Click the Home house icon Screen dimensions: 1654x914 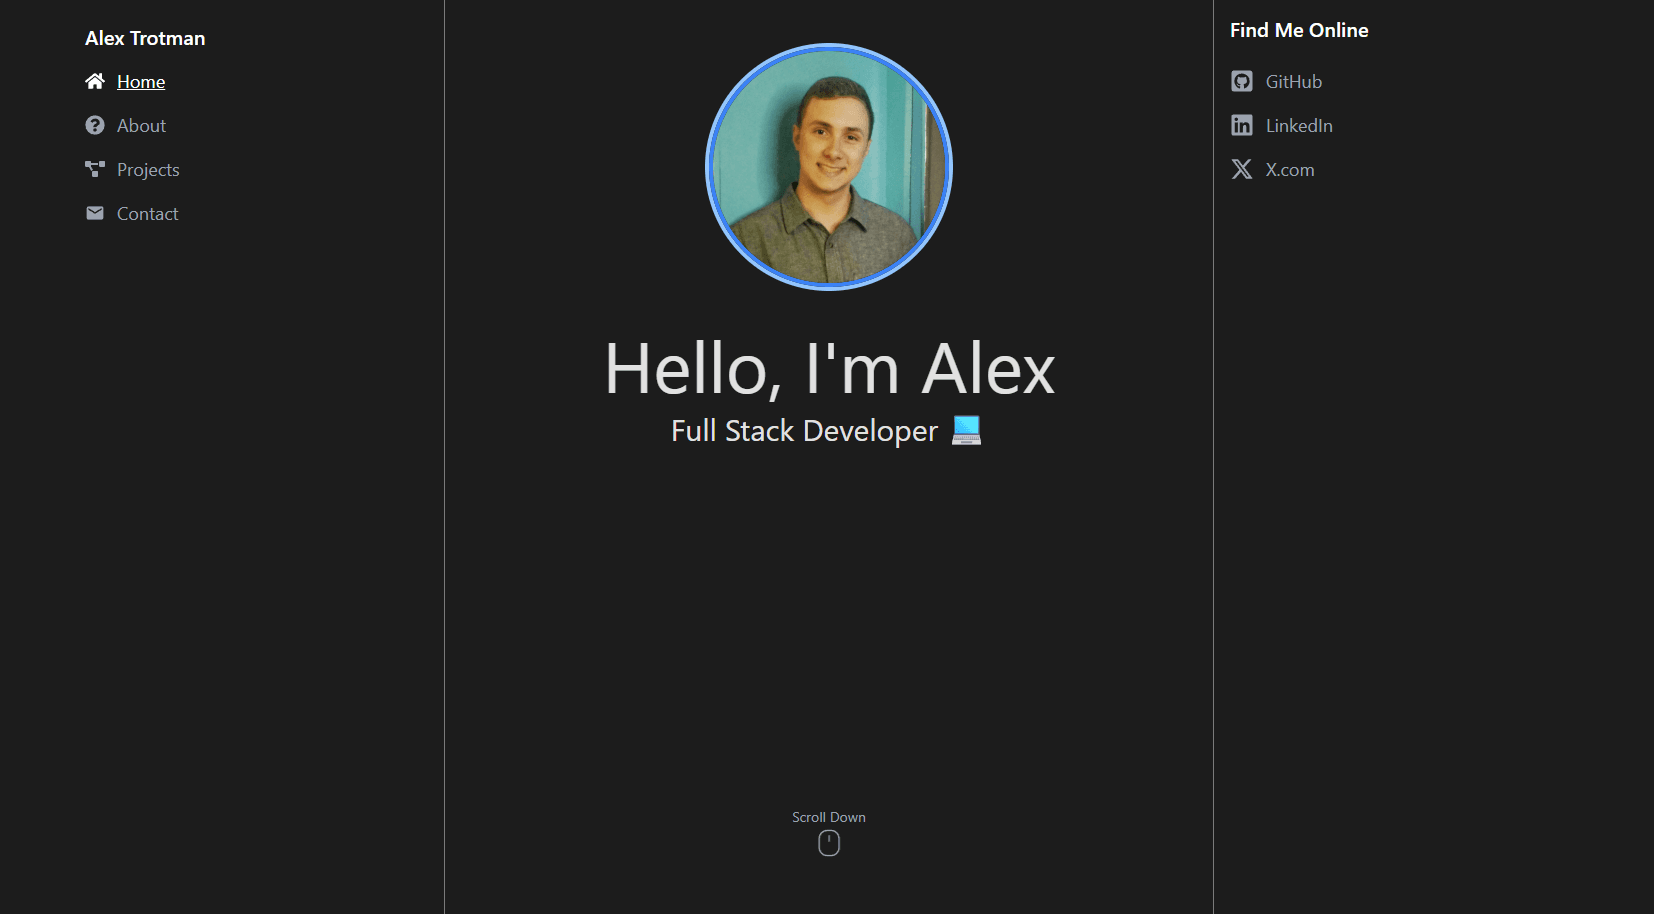(x=95, y=81)
